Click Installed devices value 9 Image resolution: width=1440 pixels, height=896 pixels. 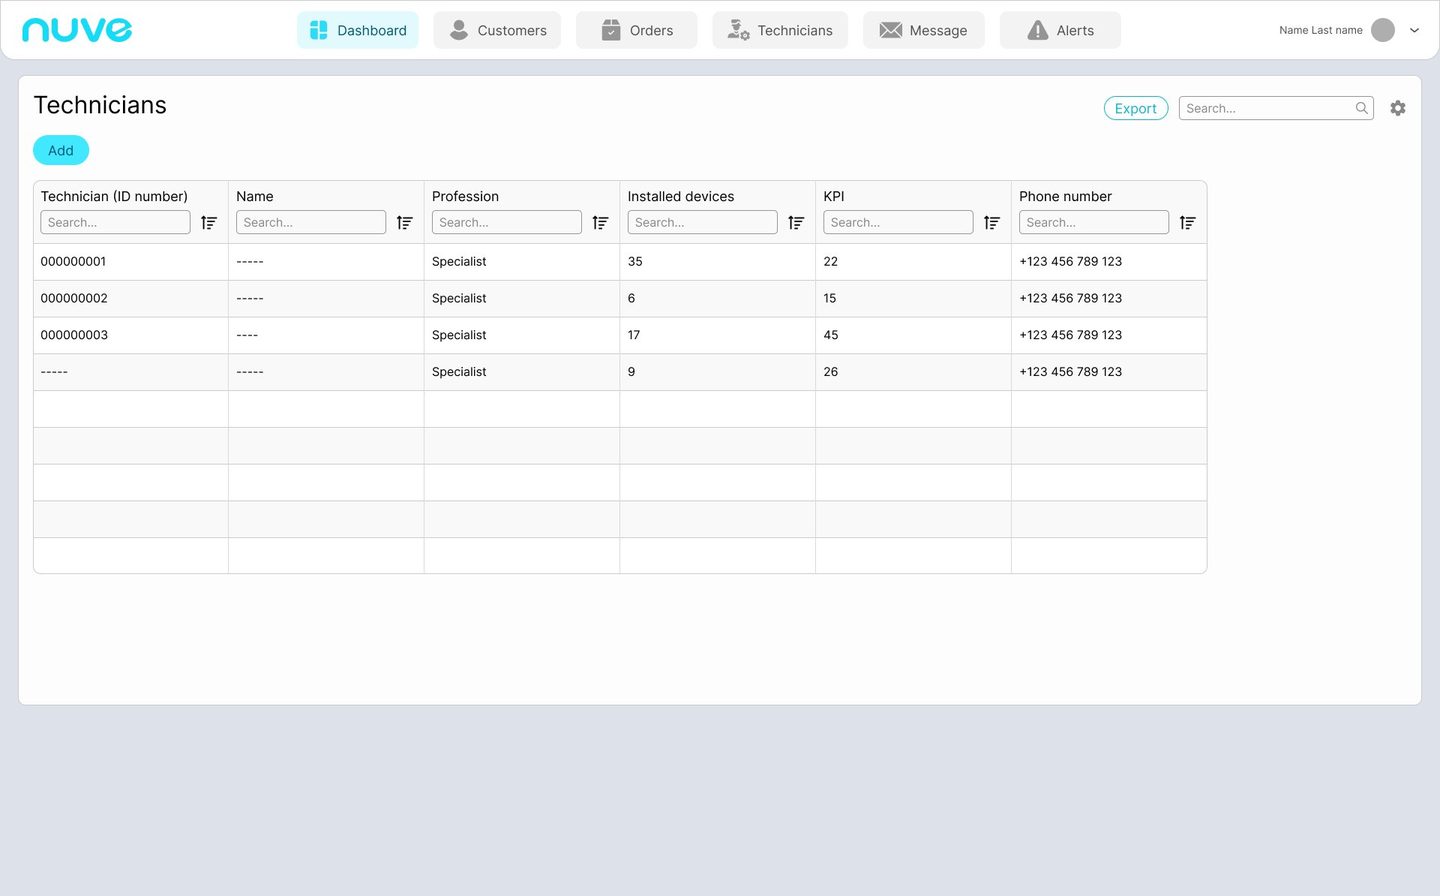tap(631, 371)
